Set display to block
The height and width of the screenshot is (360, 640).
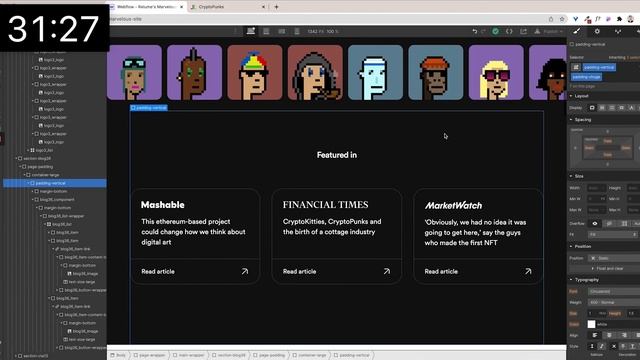592,108
